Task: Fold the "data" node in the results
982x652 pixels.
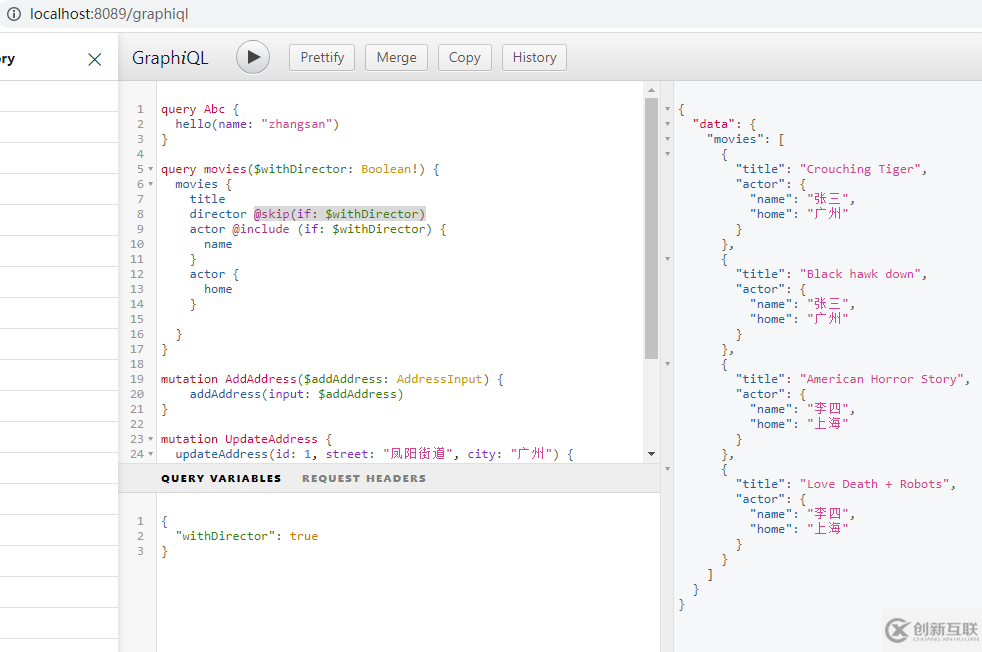Action: [x=668, y=125]
